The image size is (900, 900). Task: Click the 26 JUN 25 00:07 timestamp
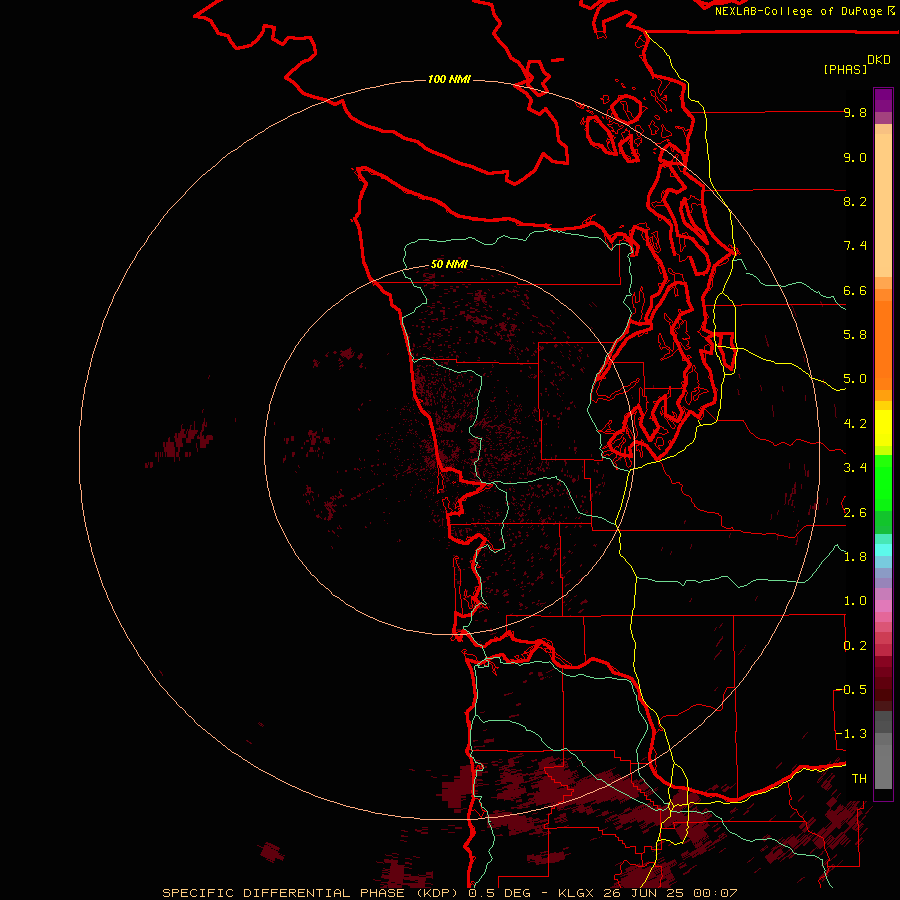pos(670,893)
